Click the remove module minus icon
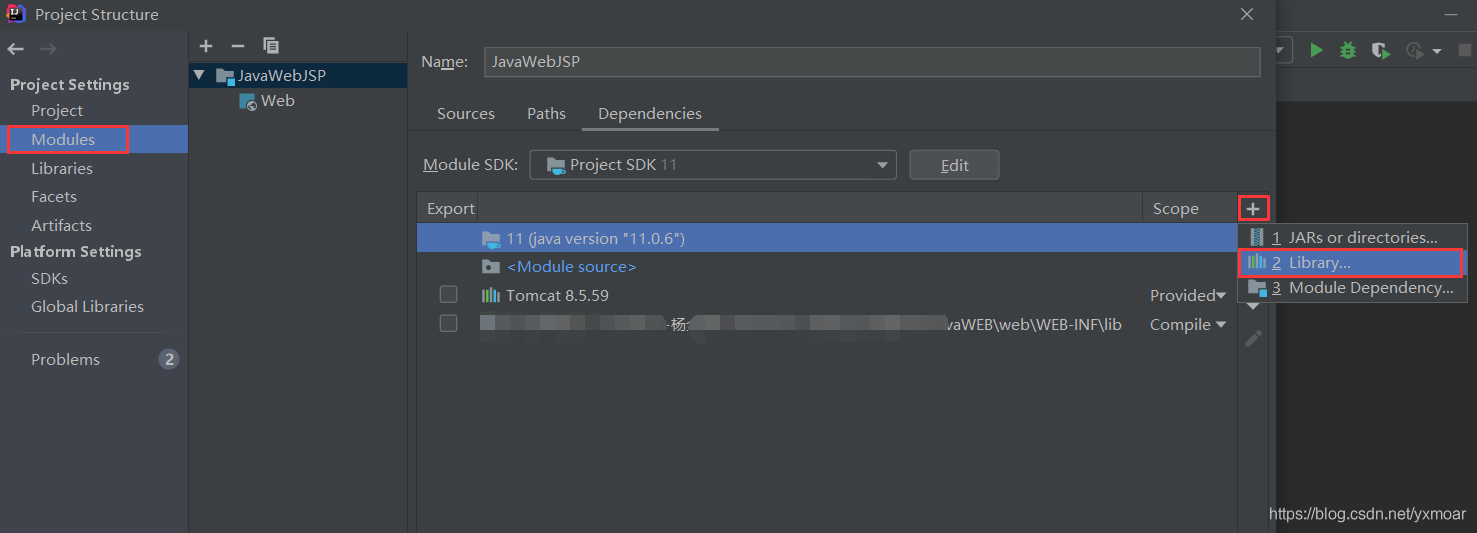1477x533 pixels. pos(238,46)
